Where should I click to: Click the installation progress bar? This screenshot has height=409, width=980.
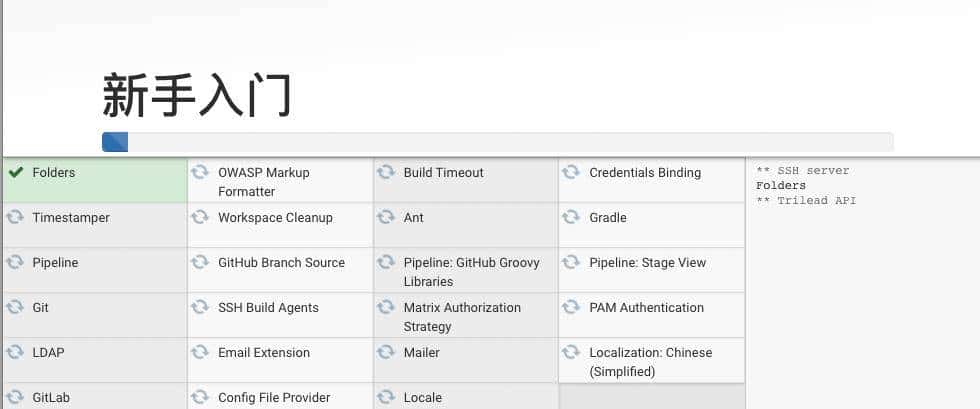(497, 142)
